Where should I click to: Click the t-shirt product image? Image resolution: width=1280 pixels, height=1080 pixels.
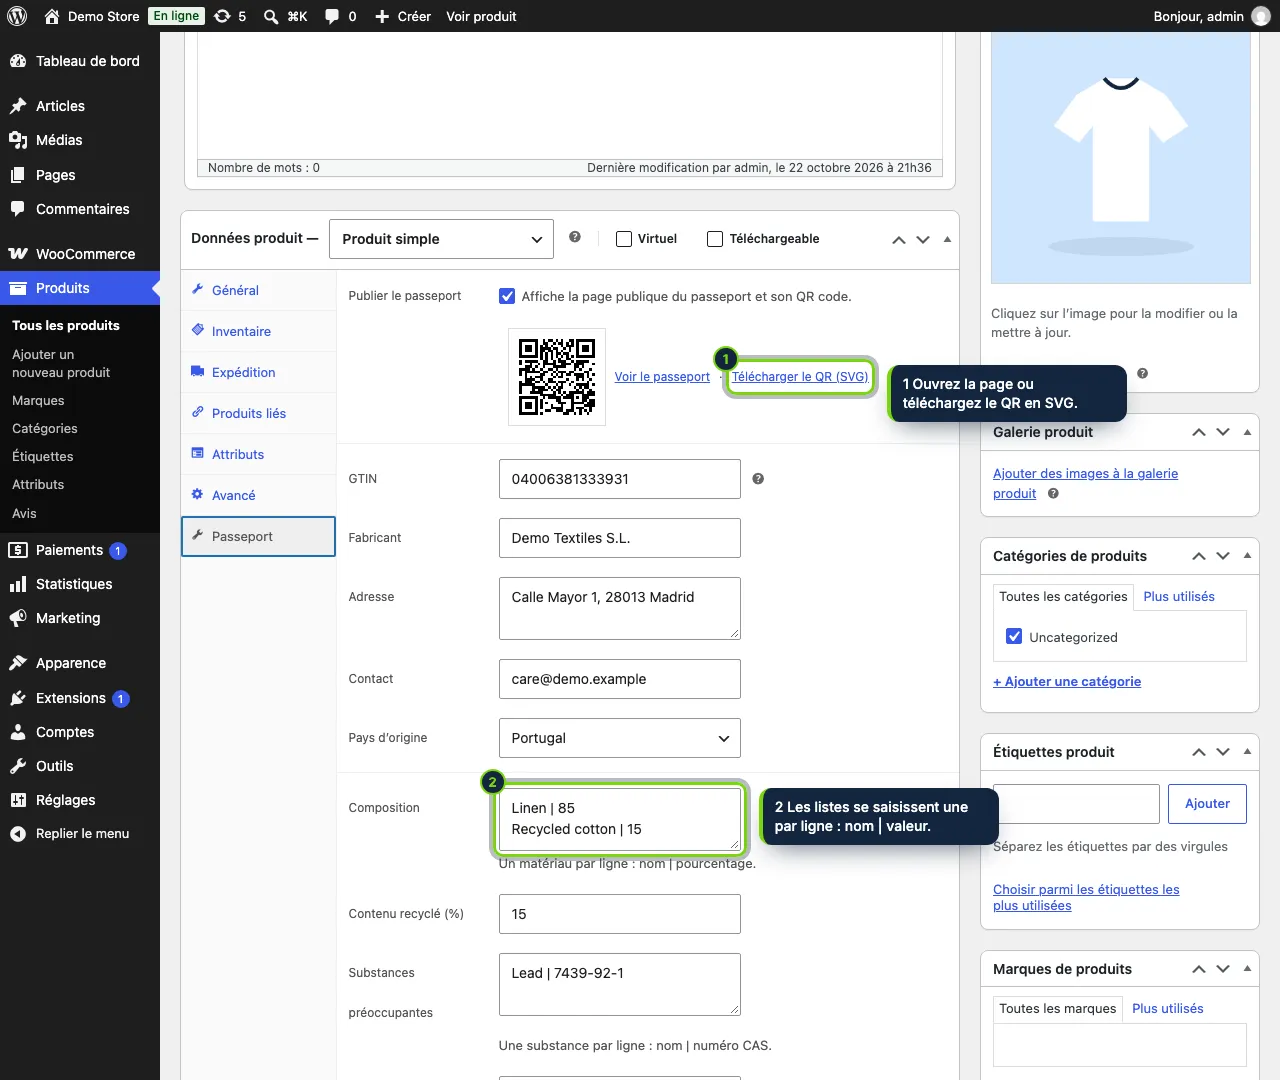[x=1121, y=158]
